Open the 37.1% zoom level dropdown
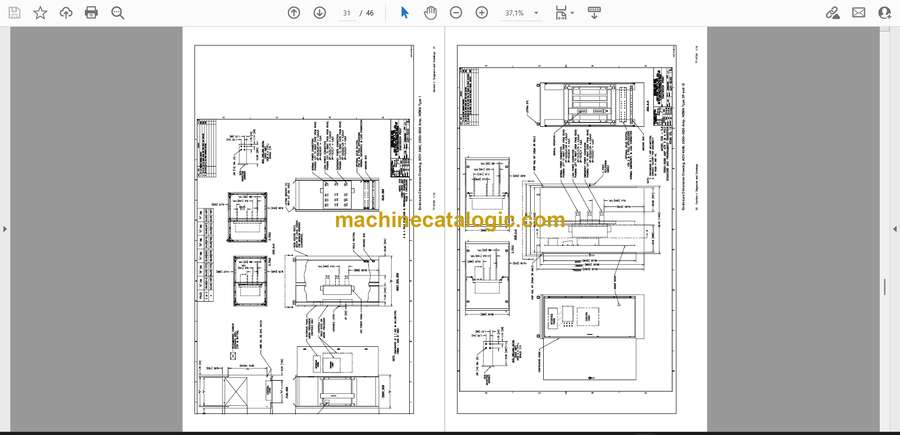This screenshot has width=900, height=435. (x=521, y=13)
